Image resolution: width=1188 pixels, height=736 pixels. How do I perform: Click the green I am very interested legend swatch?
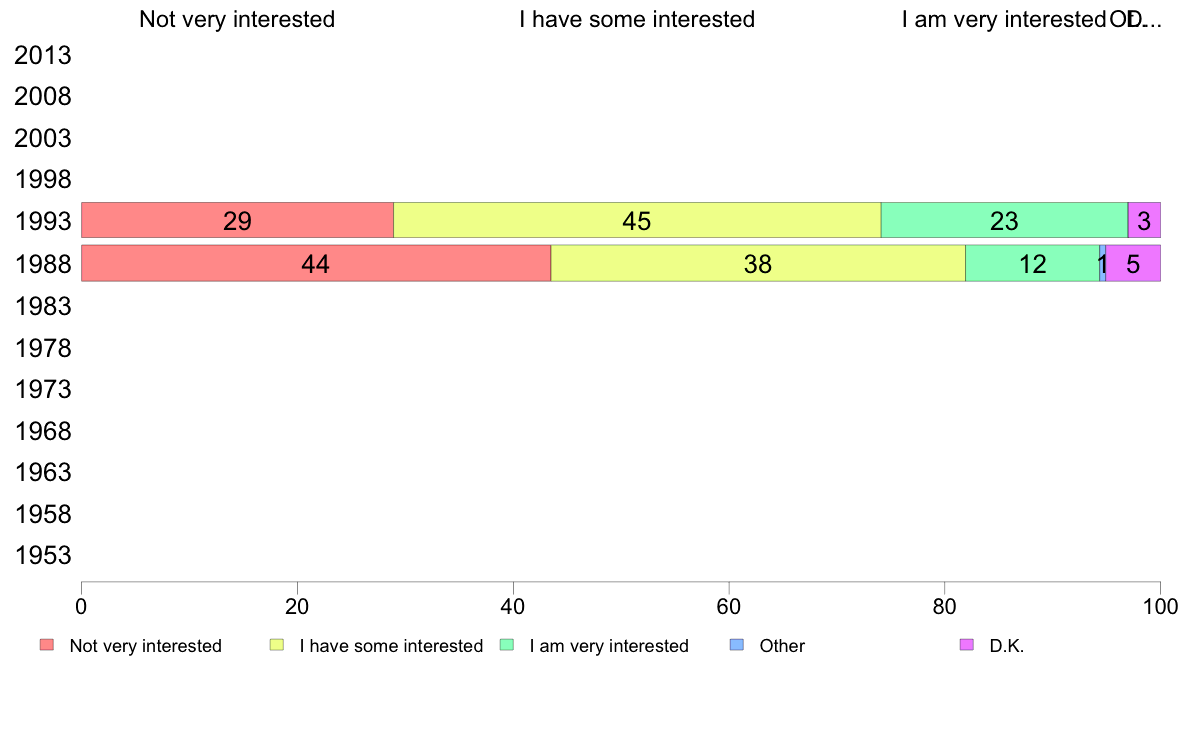click(507, 645)
